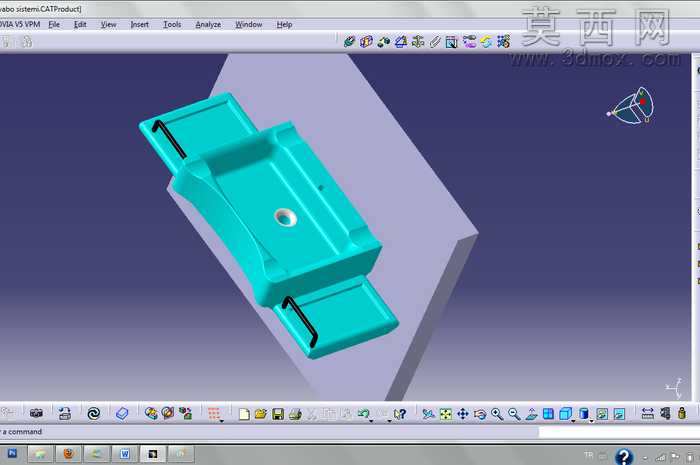
Task: Click the TR language indicator
Action: [x=588, y=455]
